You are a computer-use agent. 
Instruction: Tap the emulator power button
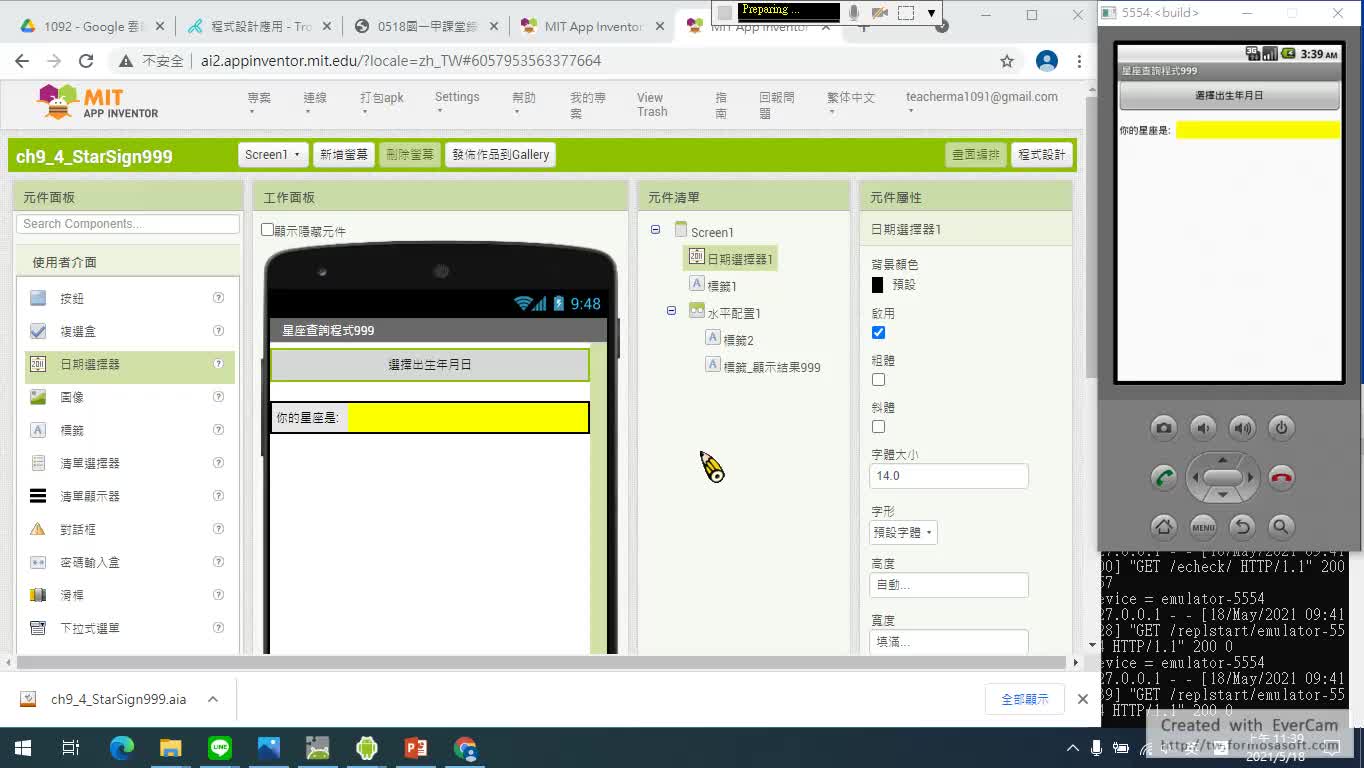click(x=1281, y=428)
